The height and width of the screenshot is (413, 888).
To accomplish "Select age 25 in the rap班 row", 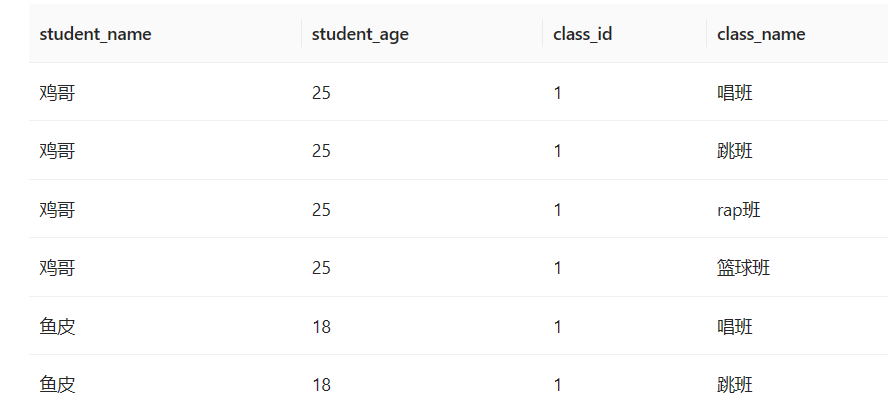I will click(x=321, y=210).
